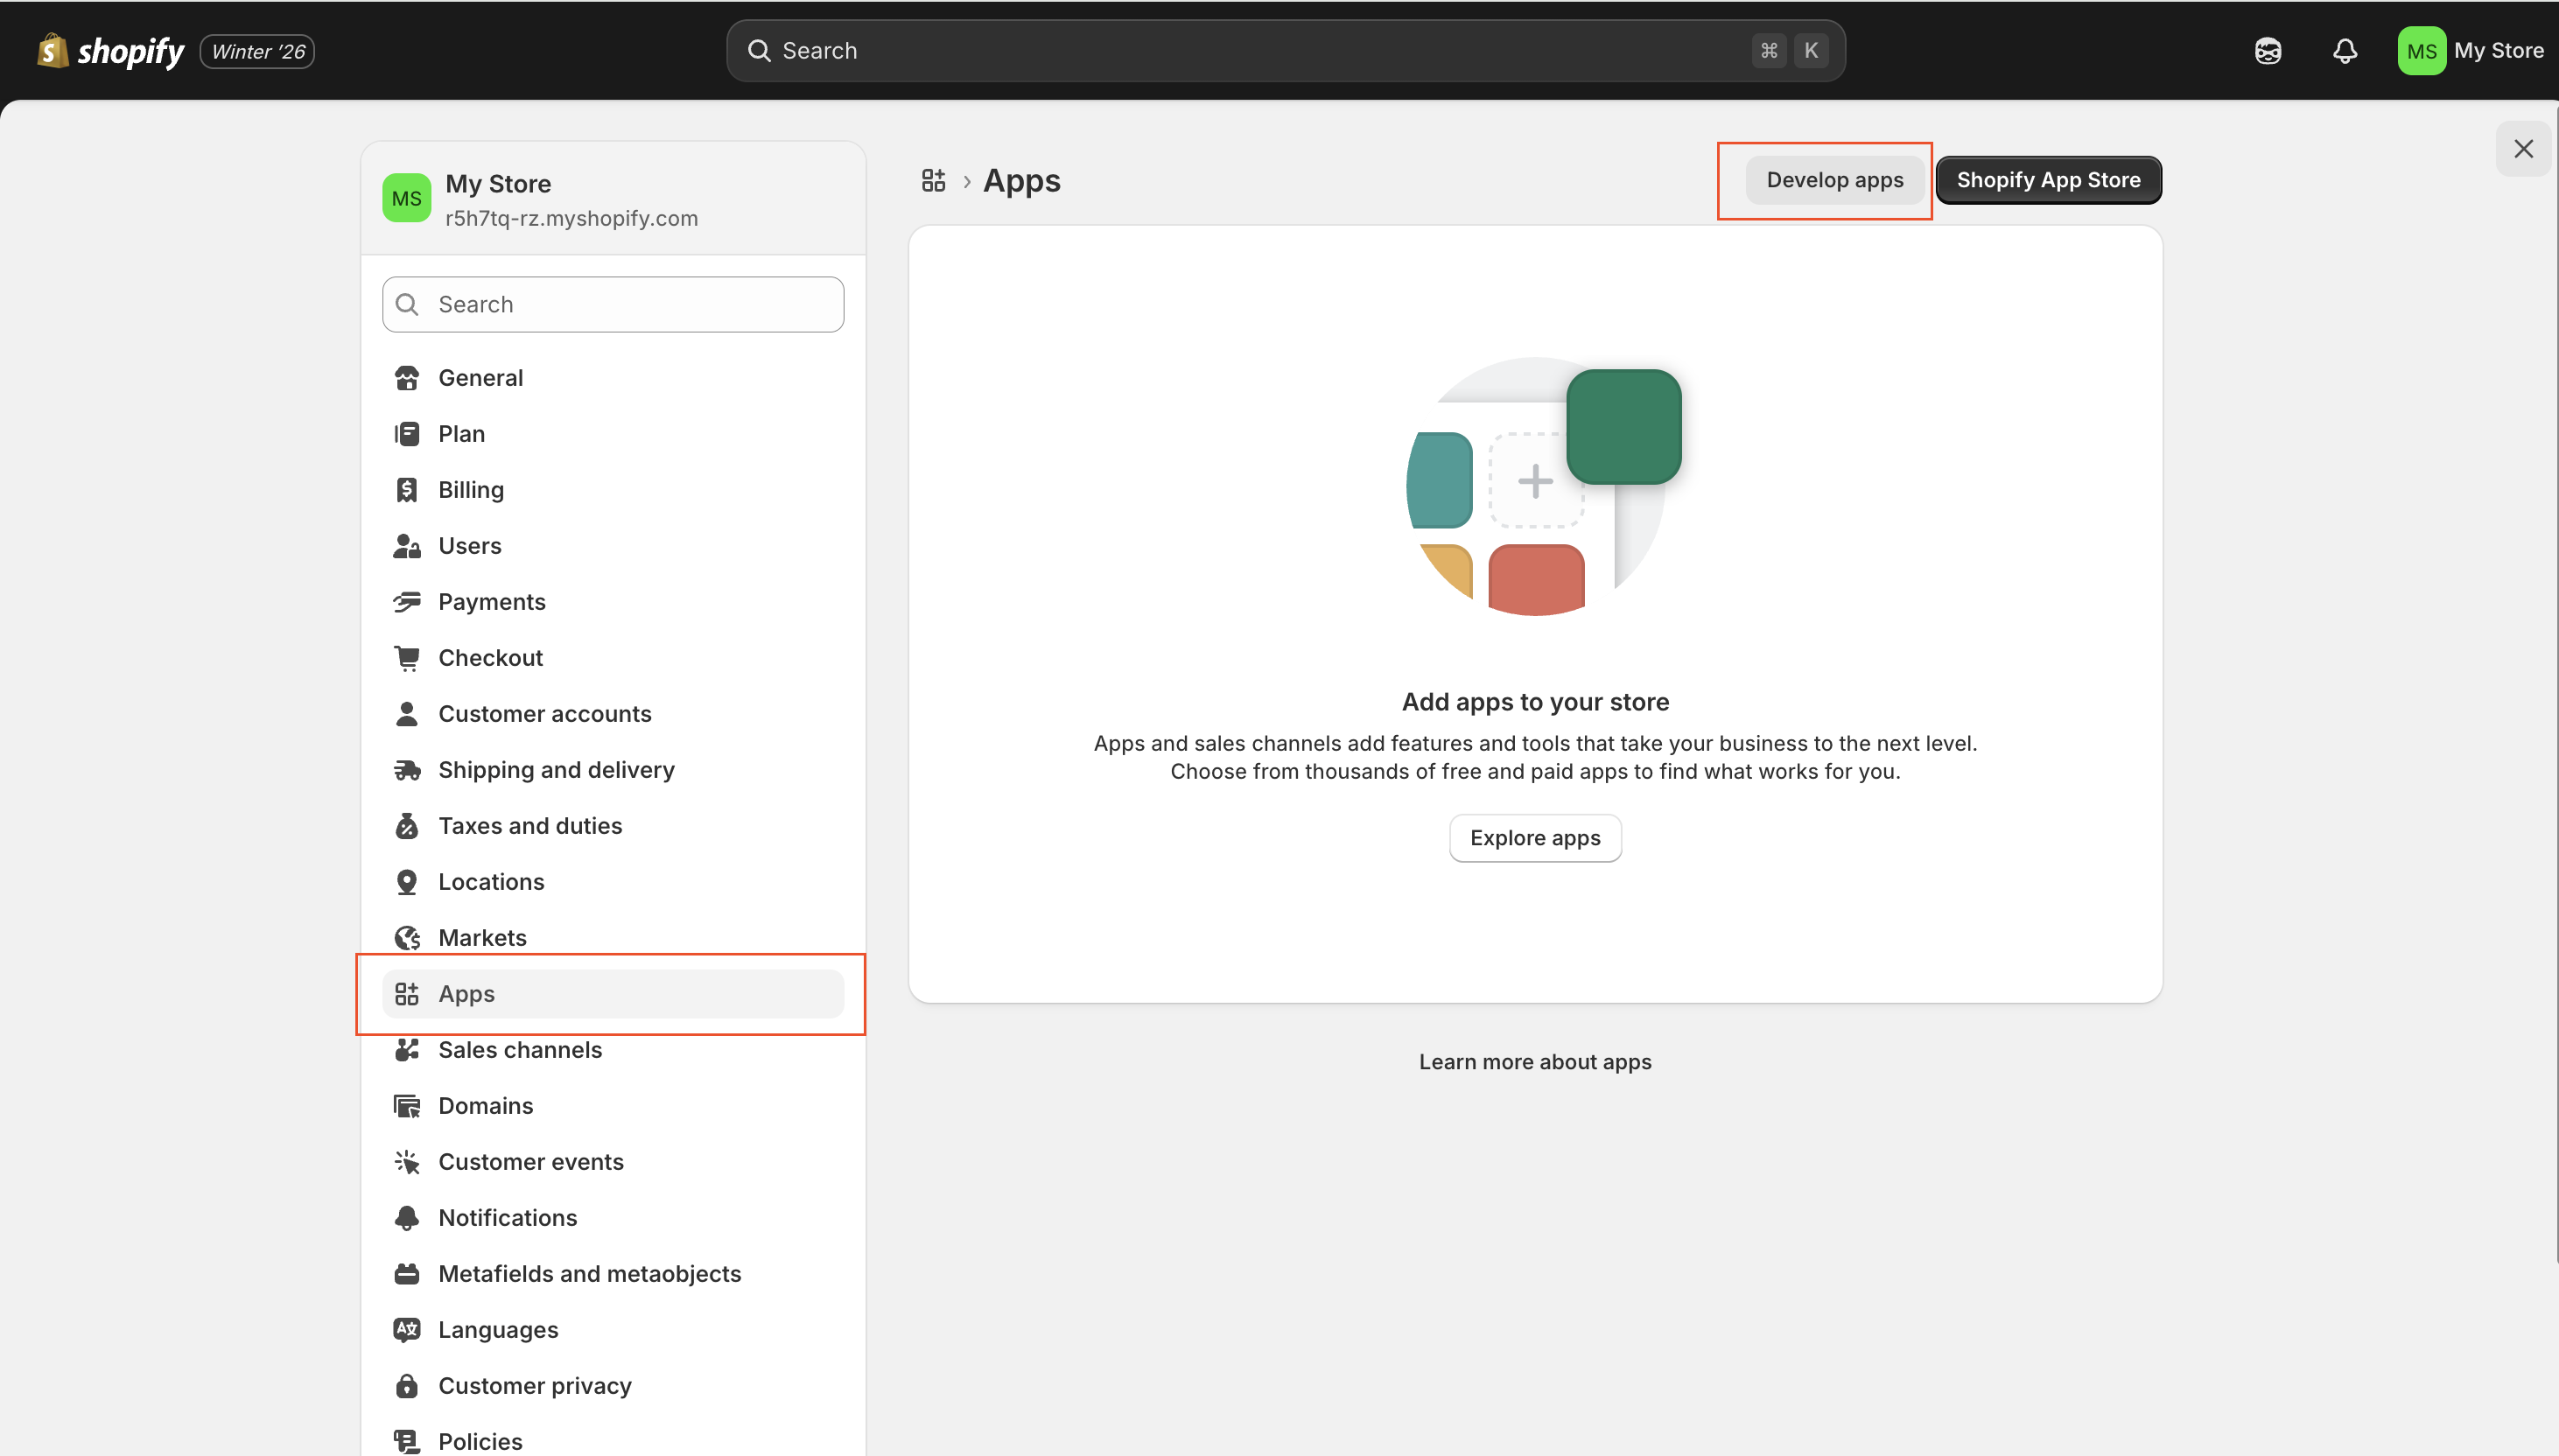Click the Explore apps button
This screenshot has width=2559, height=1456.
(1534, 838)
